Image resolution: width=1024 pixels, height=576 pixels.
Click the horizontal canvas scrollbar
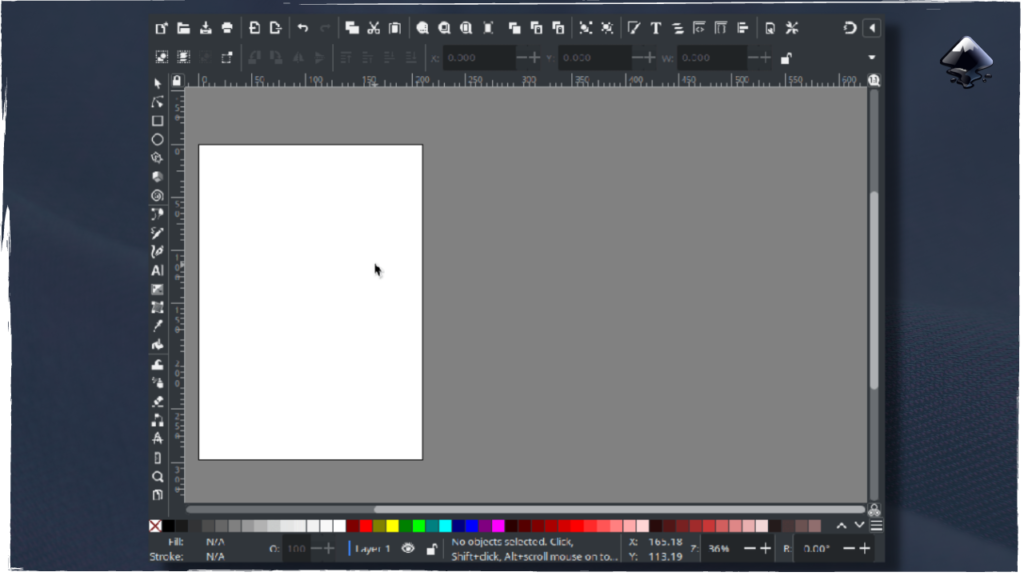(619, 510)
